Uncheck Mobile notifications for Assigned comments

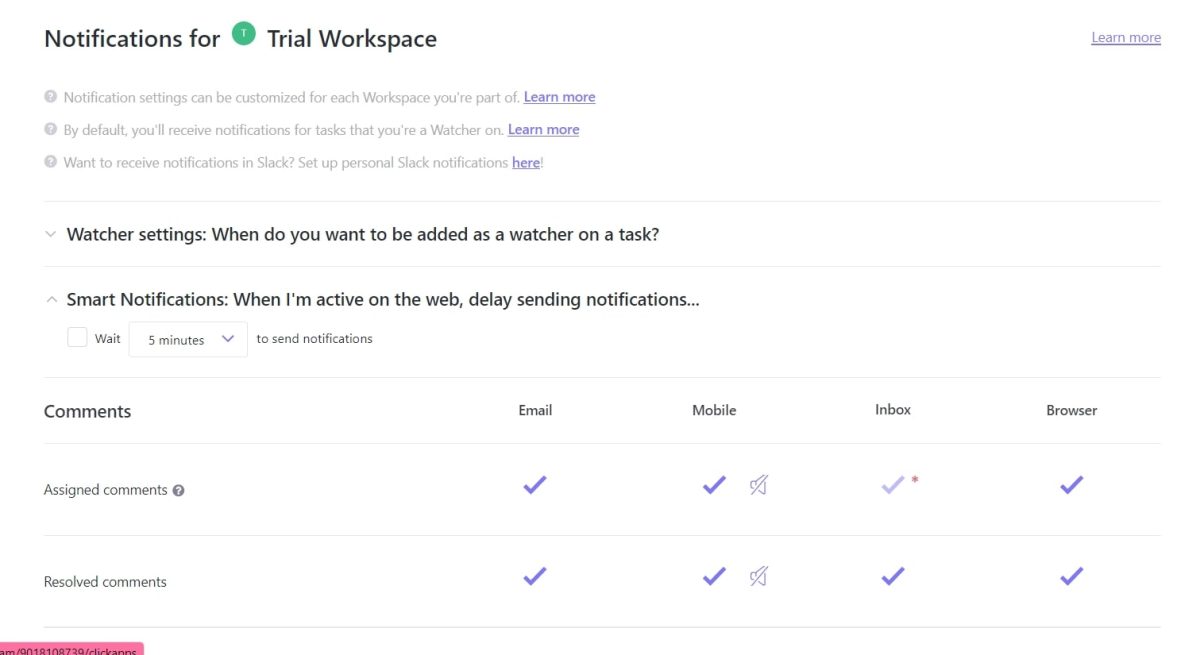pyautogui.click(x=713, y=485)
